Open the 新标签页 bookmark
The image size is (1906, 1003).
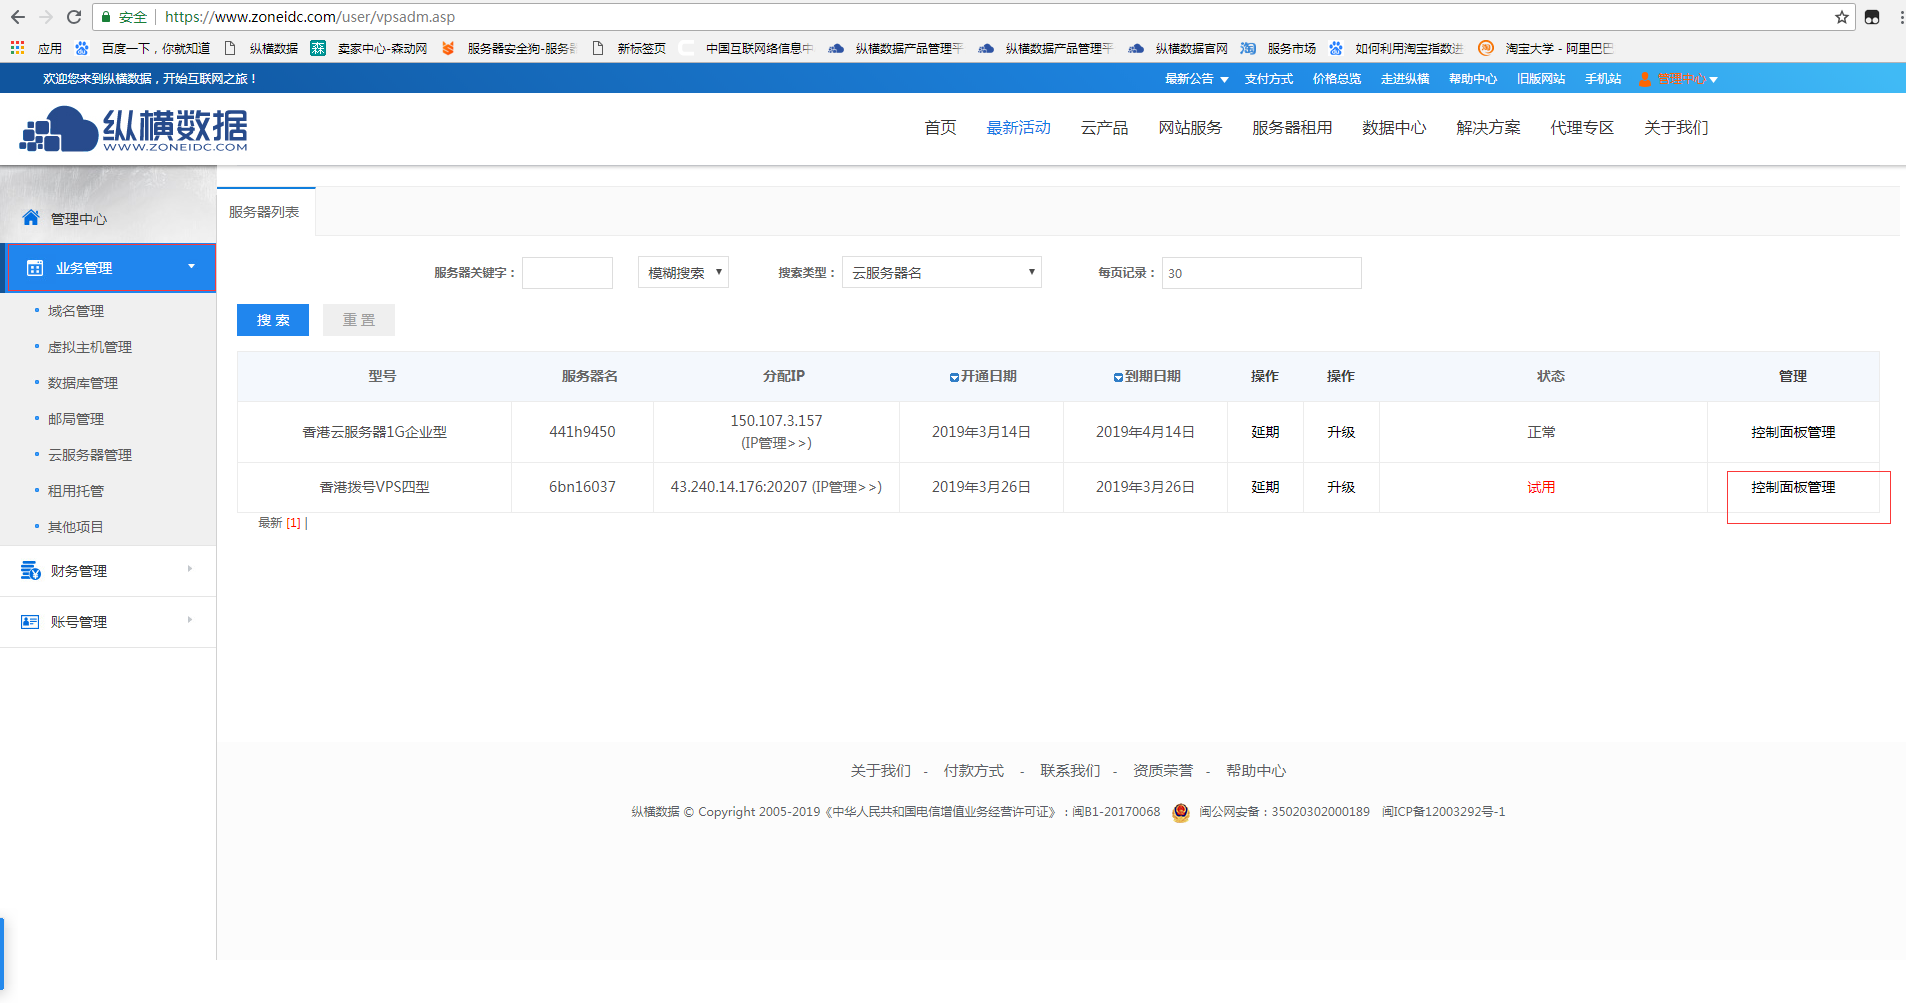pyautogui.click(x=629, y=48)
